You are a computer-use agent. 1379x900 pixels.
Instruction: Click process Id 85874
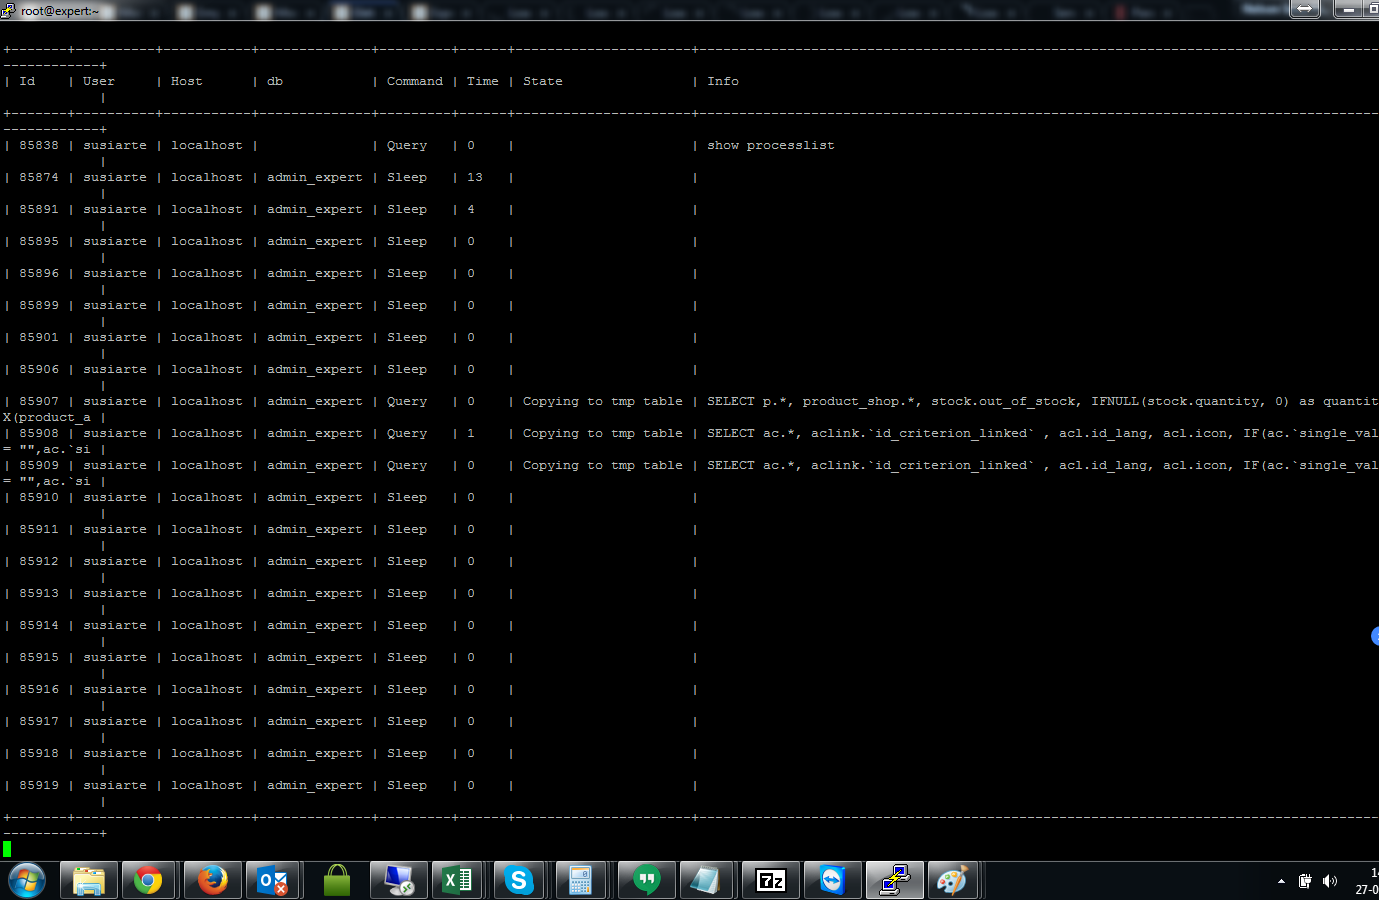point(39,178)
